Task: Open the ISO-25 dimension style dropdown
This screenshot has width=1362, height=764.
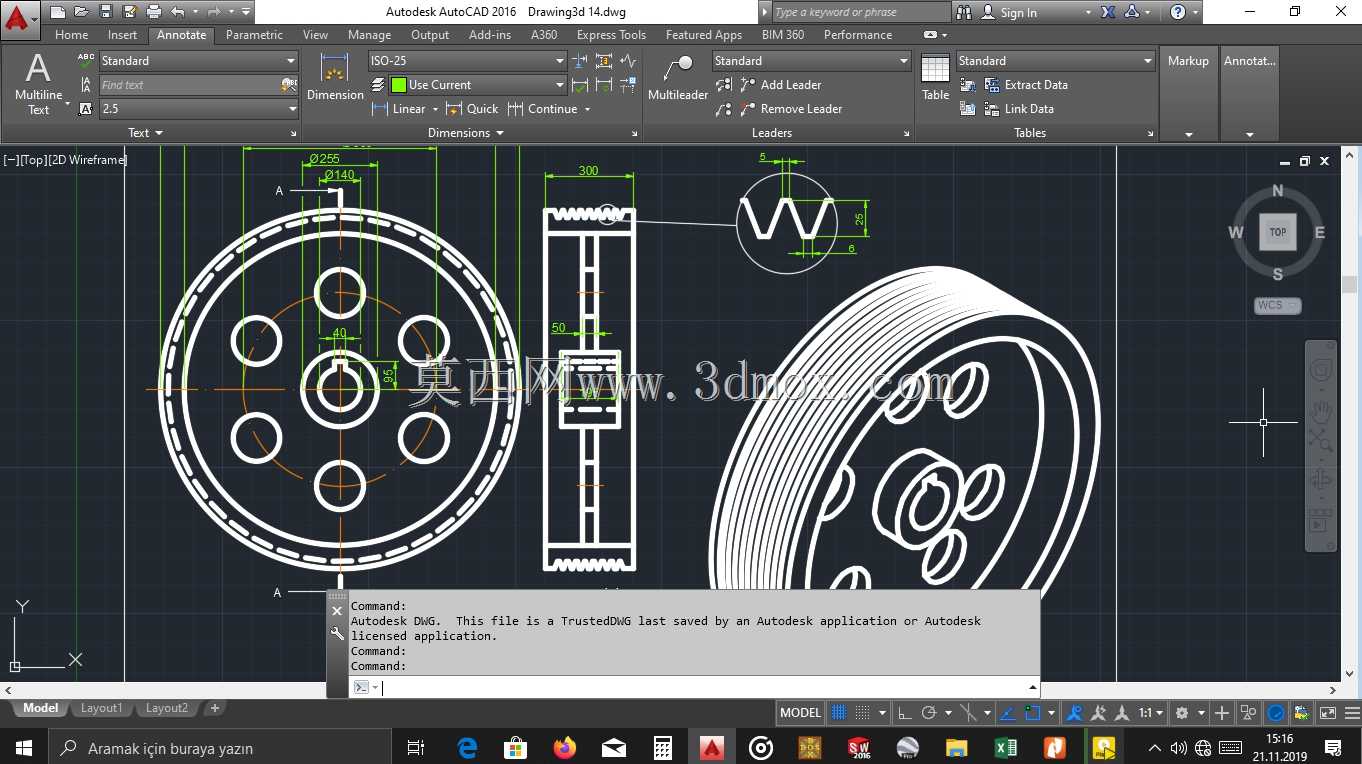Action: (468, 61)
